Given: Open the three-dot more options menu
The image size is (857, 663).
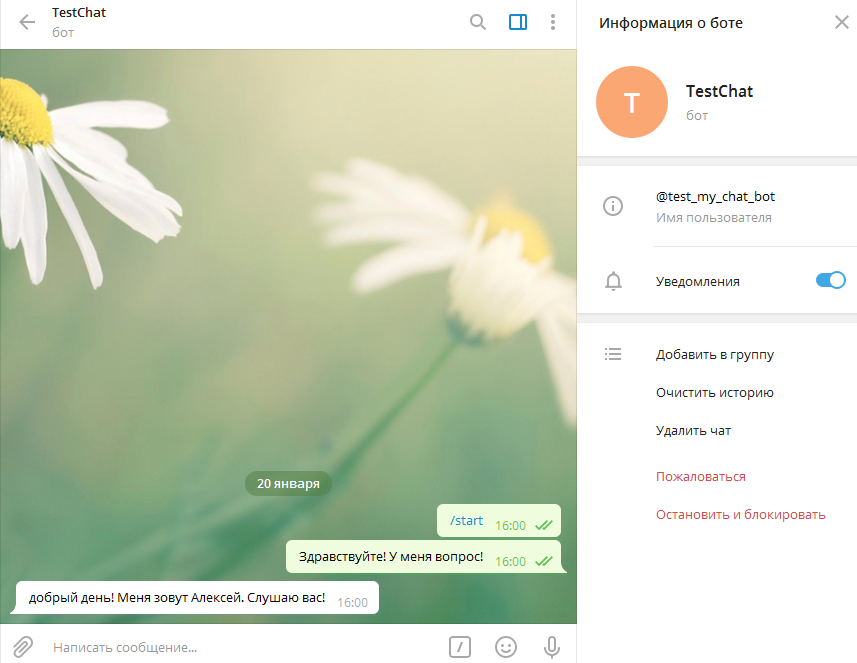Looking at the screenshot, I should point(553,22).
